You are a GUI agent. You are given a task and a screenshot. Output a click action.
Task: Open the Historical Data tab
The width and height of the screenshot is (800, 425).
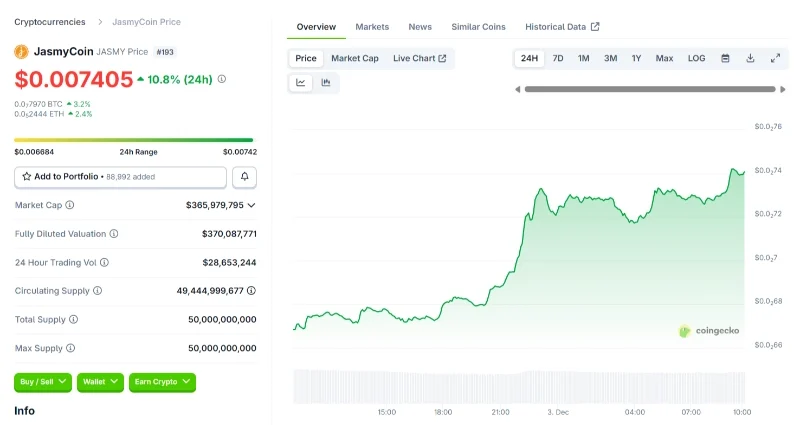coord(562,27)
